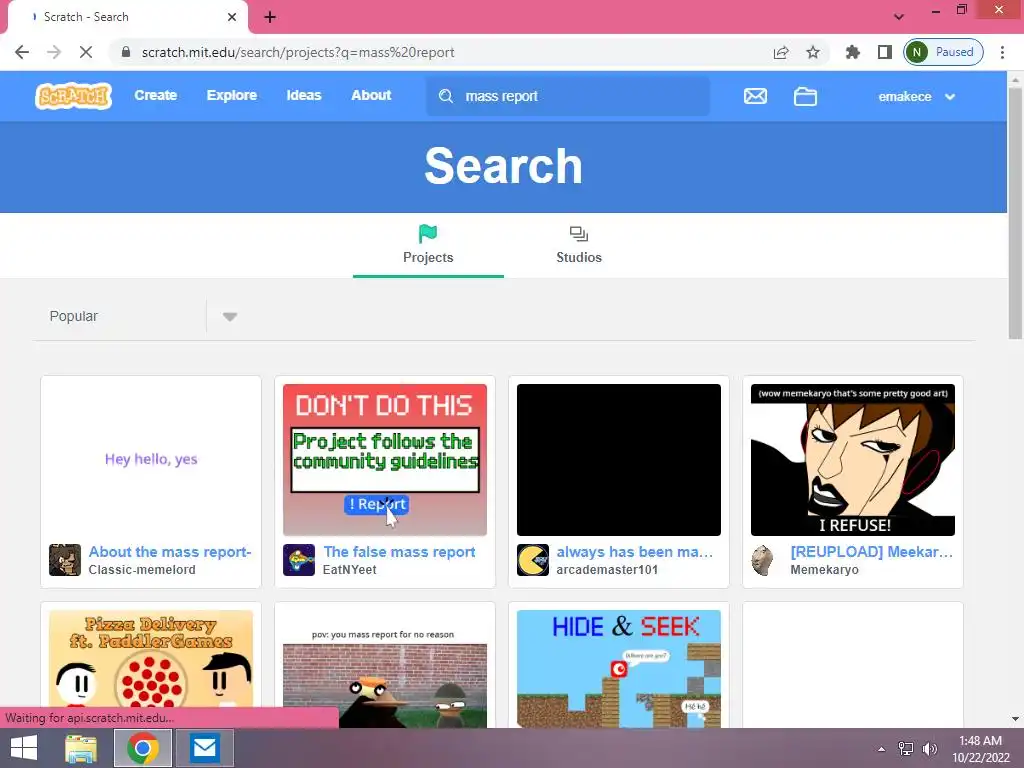Show hidden system tray icons
The width and height of the screenshot is (1024, 768).
[x=882, y=749]
